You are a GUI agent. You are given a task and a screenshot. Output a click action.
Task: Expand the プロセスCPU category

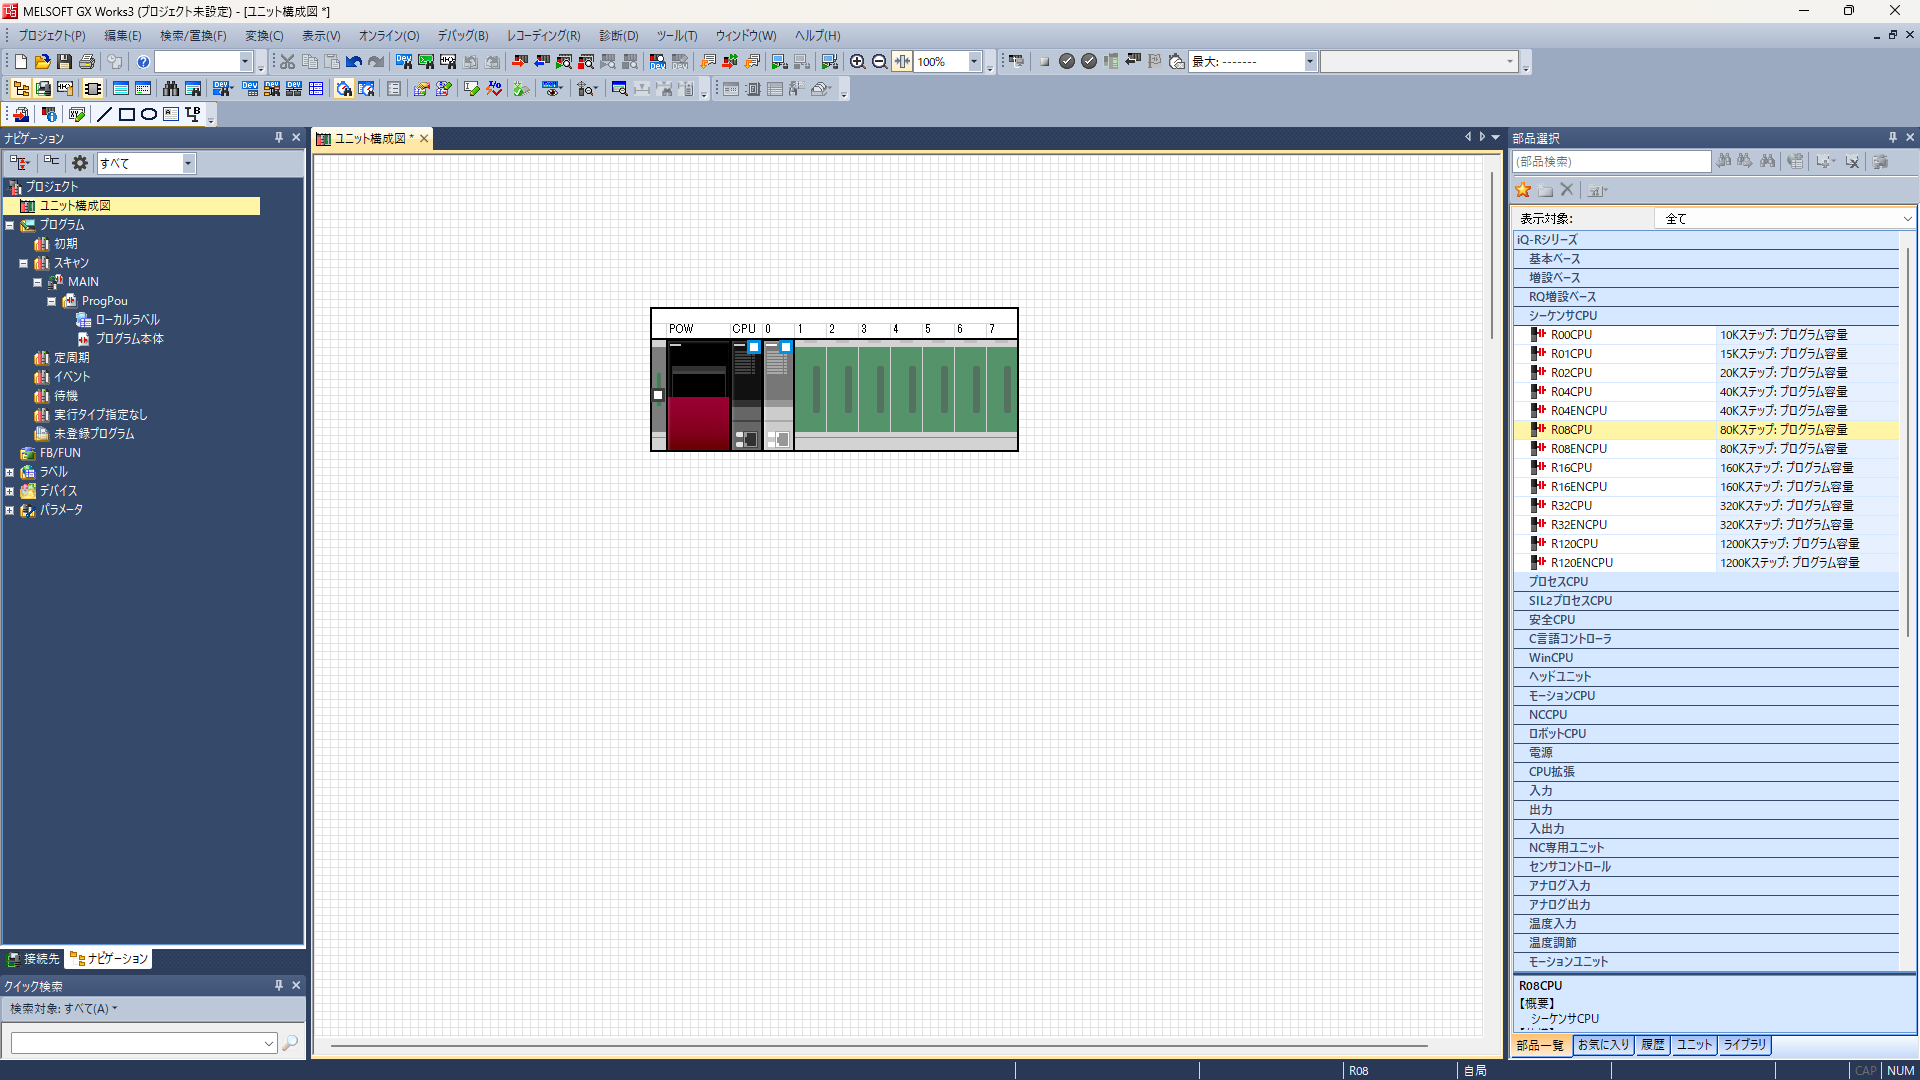coord(1706,582)
